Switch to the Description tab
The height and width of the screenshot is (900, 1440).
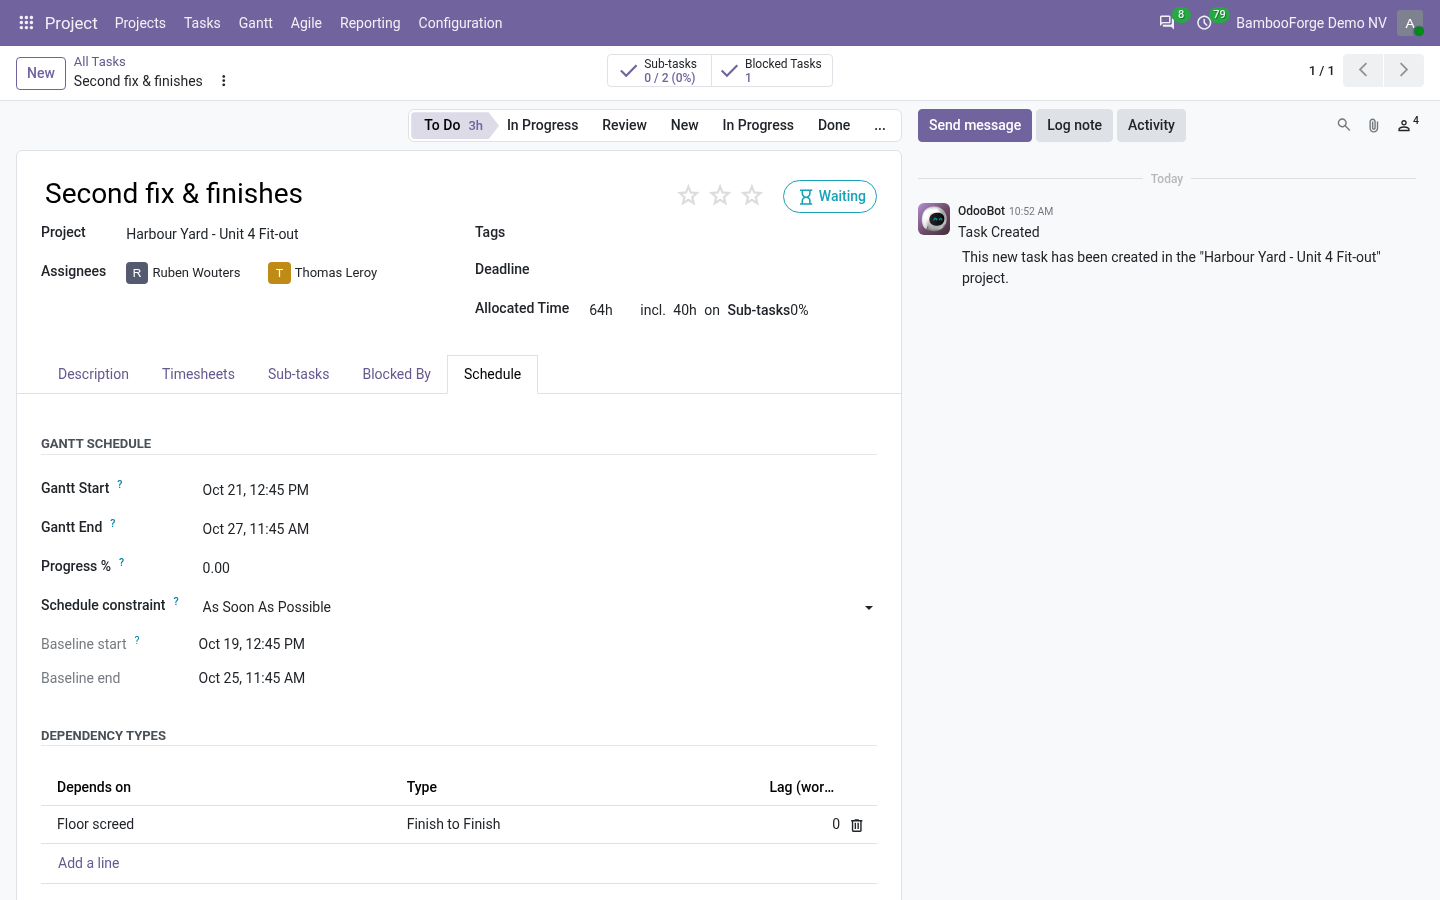coord(93,374)
